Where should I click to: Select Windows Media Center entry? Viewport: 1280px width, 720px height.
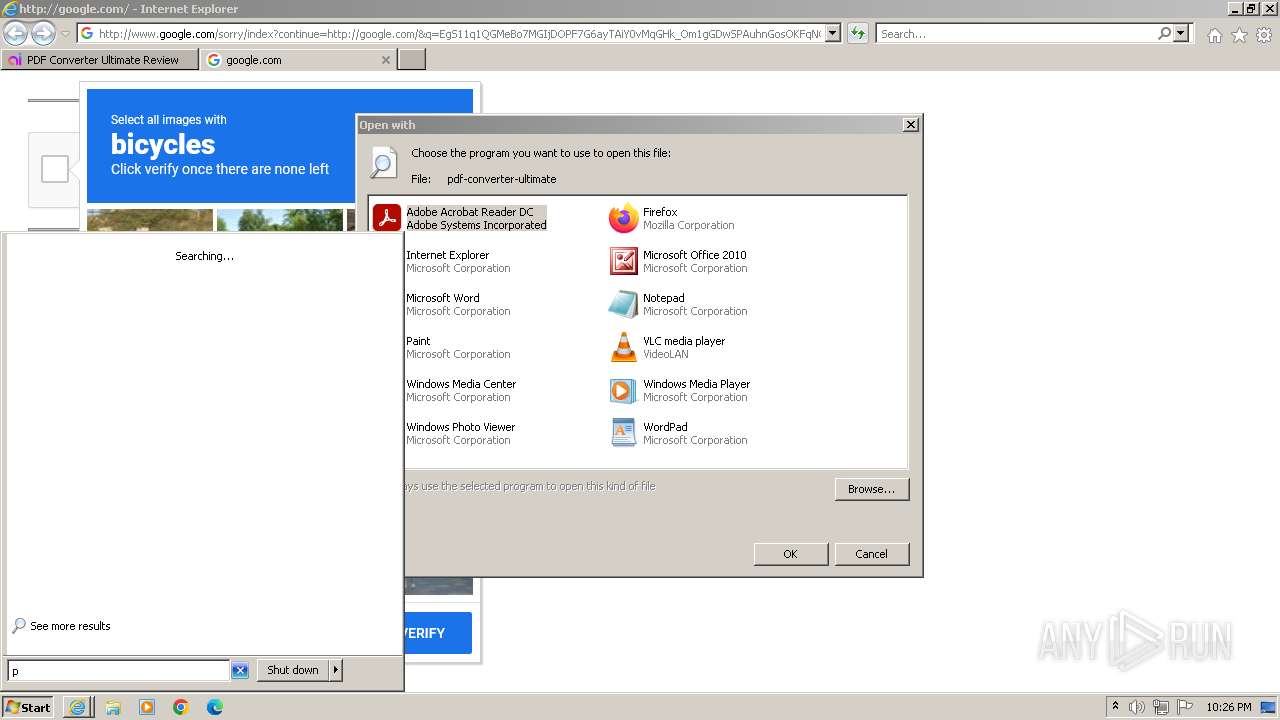coord(461,390)
